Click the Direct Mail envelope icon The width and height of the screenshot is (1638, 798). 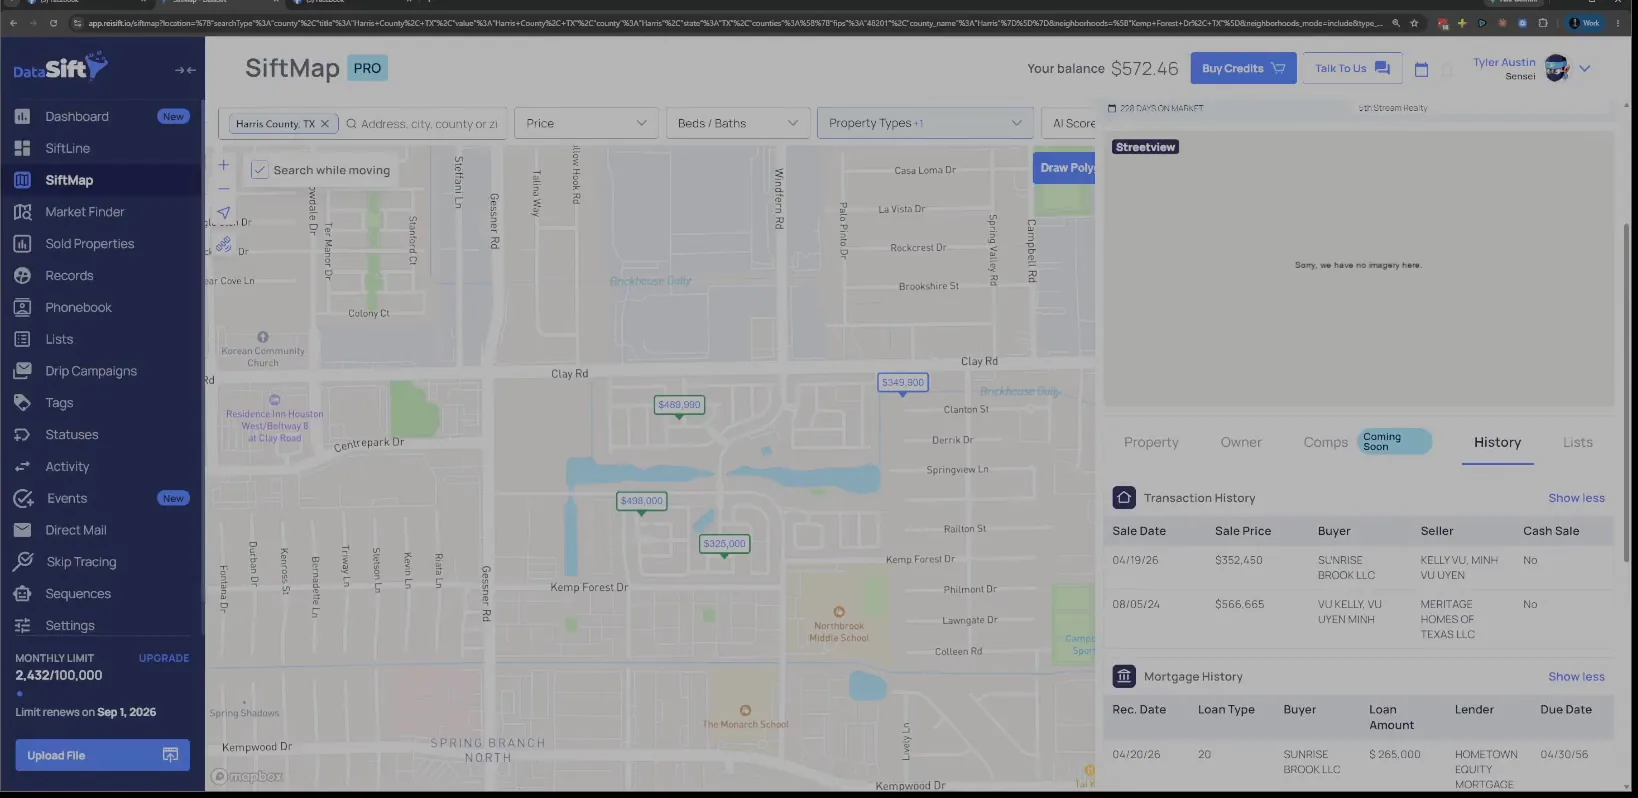tap(22, 530)
